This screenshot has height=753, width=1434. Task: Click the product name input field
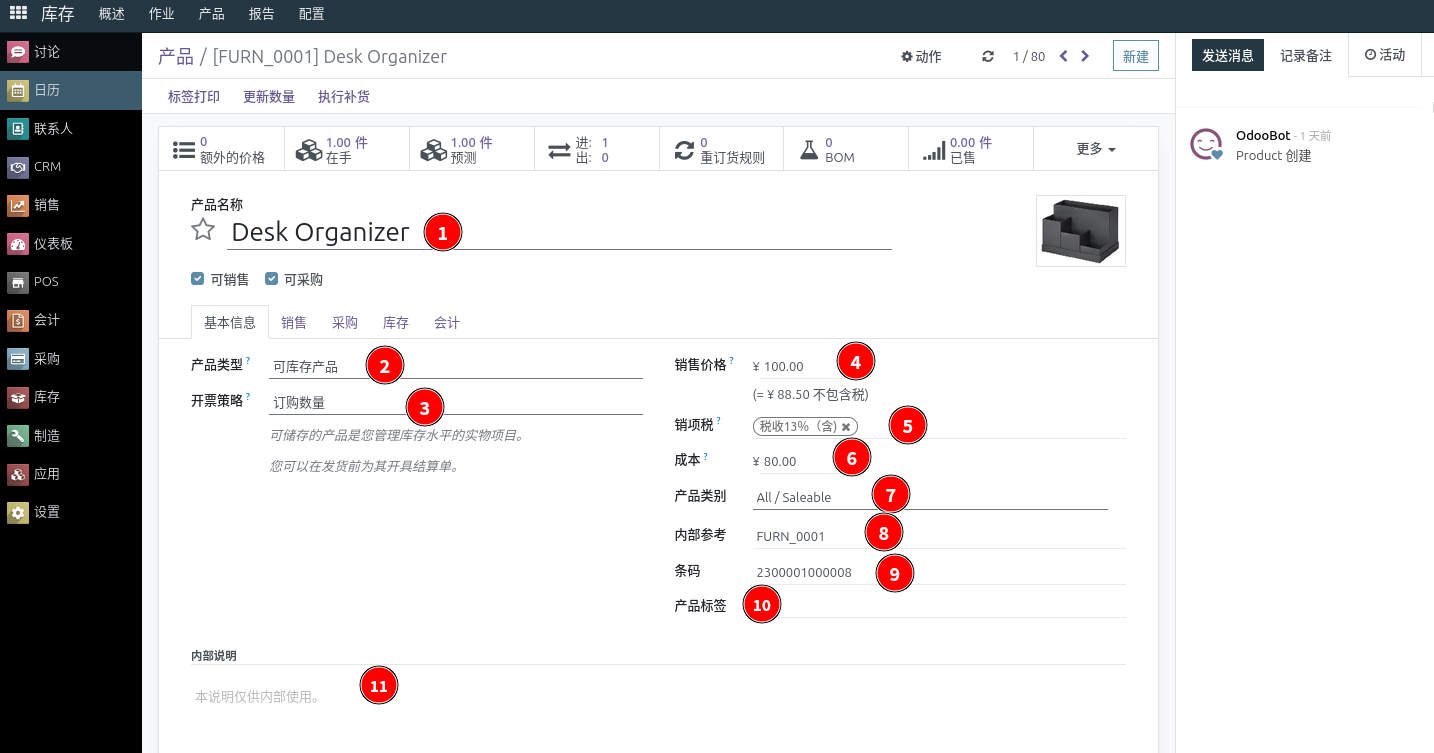click(x=560, y=232)
